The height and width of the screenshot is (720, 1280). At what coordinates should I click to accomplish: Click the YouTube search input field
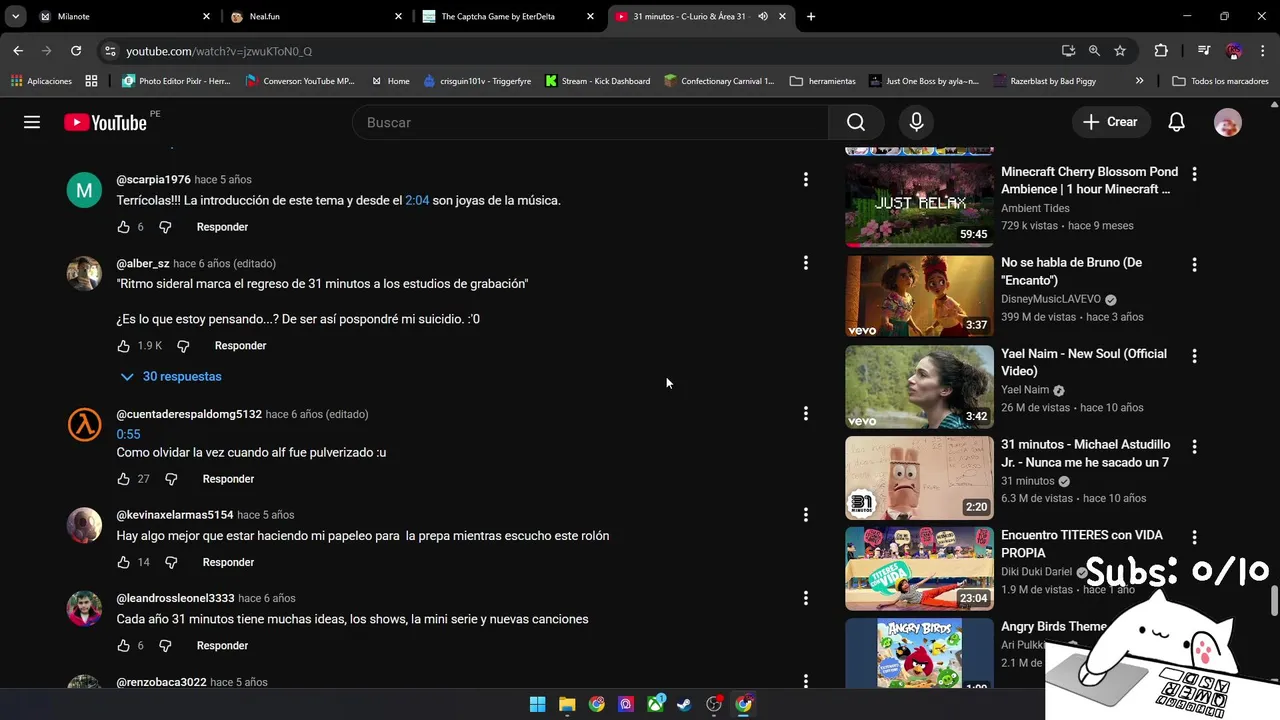590,122
